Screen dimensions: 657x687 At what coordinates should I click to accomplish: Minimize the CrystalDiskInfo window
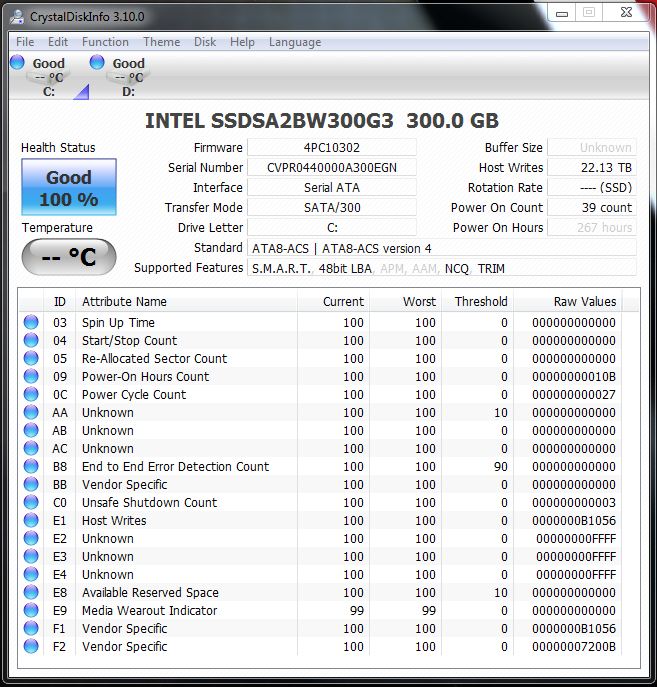562,13
